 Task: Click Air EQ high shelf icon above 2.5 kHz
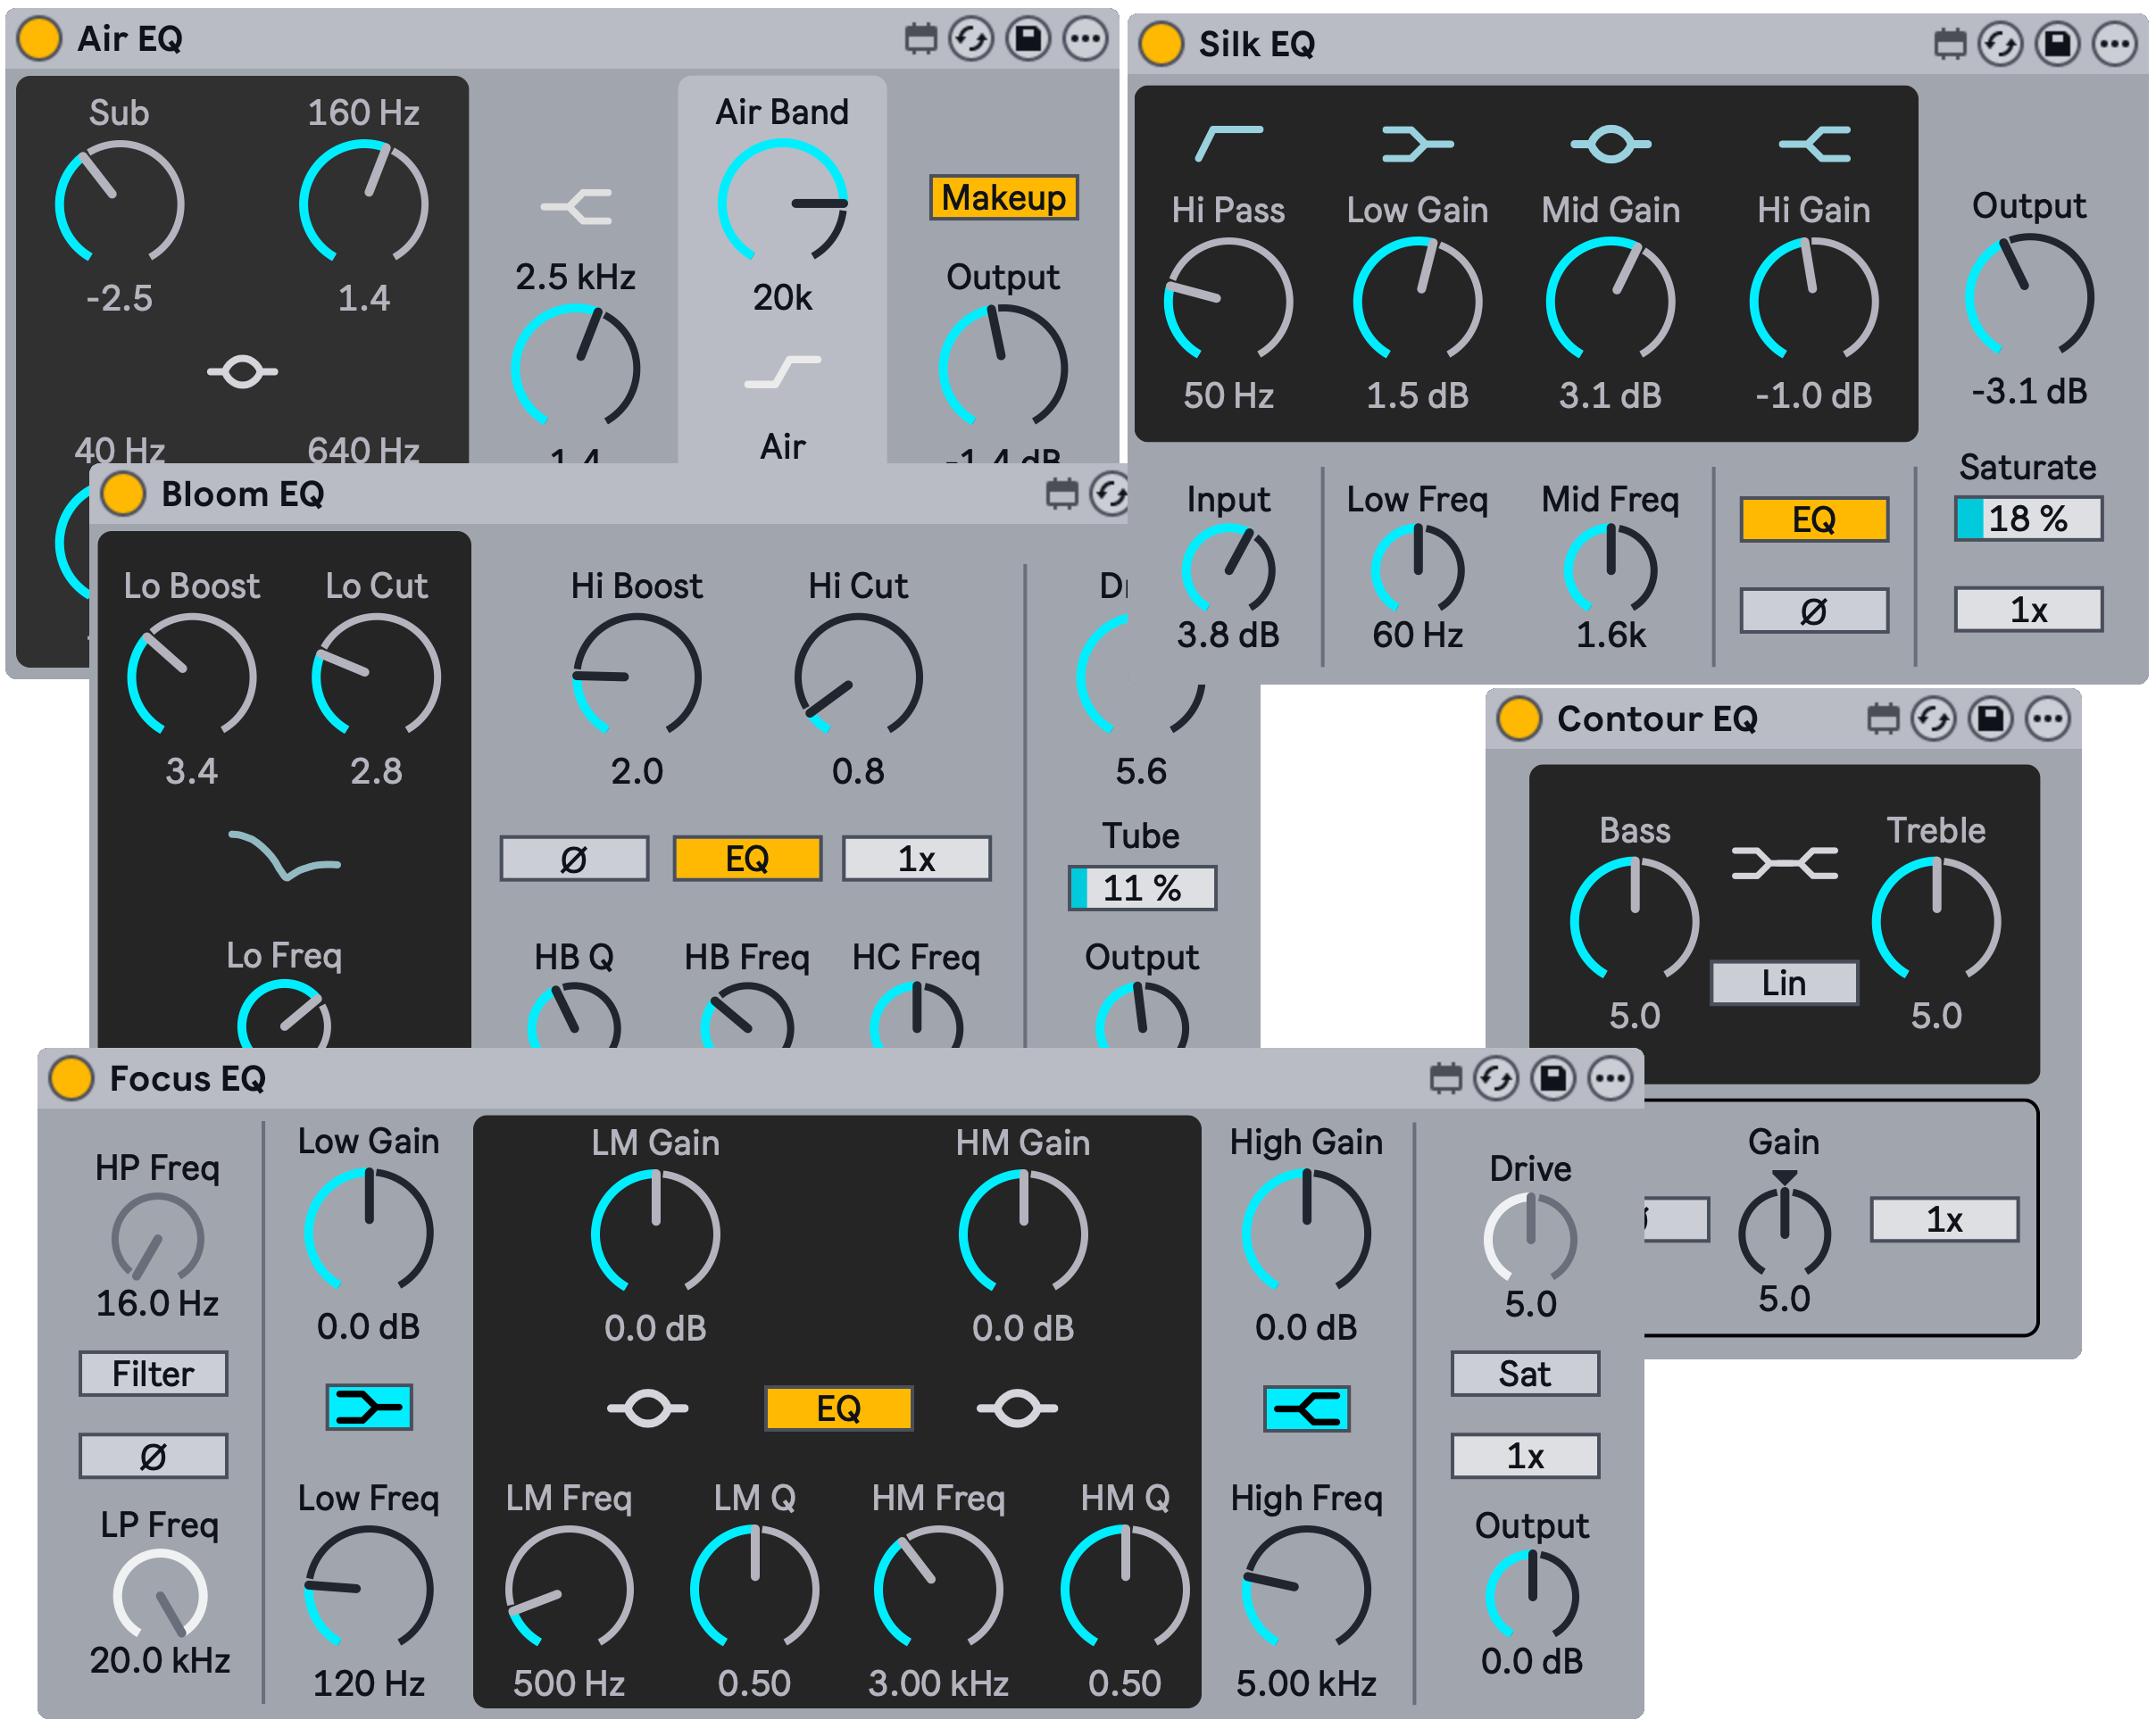click(x=576, y=207)
